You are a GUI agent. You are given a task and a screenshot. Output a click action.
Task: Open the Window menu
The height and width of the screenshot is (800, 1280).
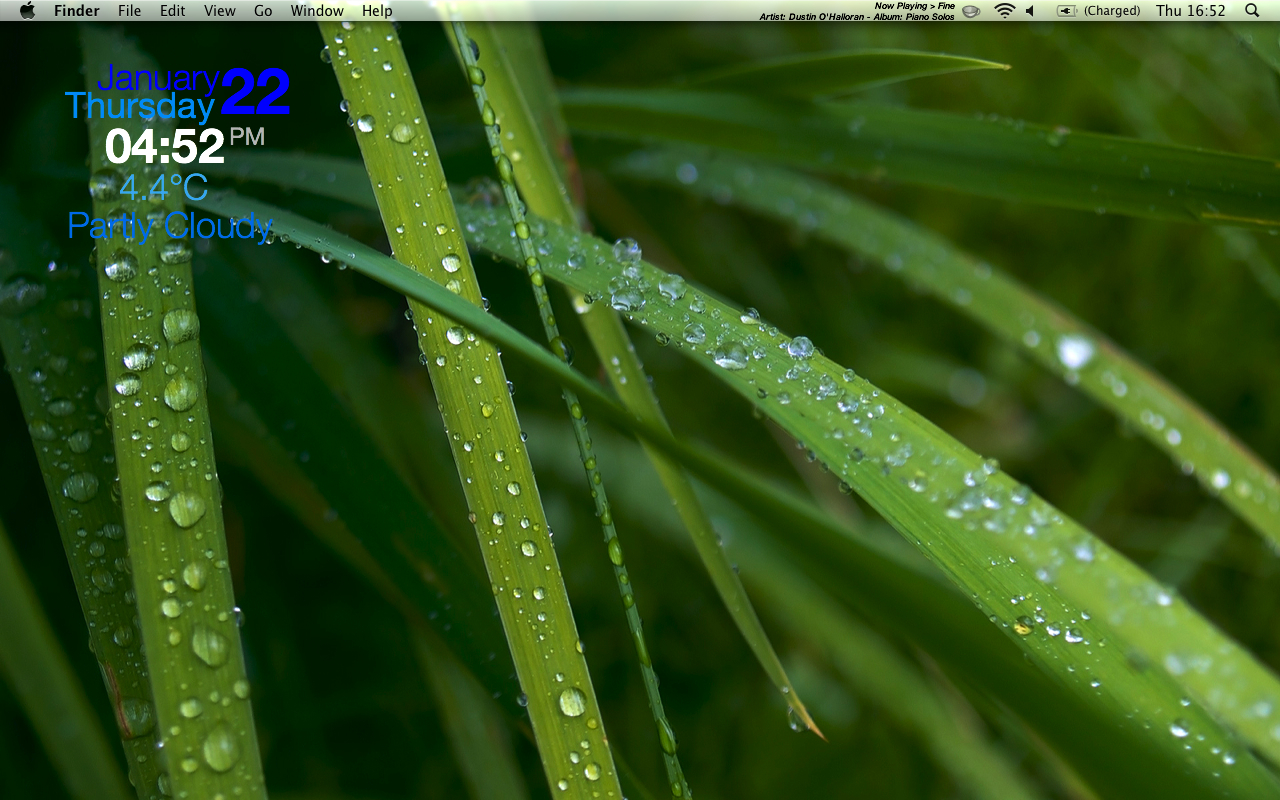317,11
